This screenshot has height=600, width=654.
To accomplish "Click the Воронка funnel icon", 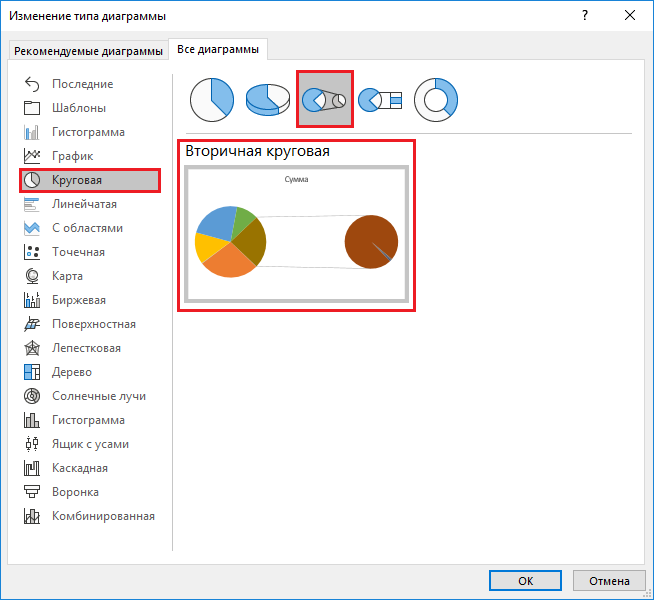I will point(32,492).
